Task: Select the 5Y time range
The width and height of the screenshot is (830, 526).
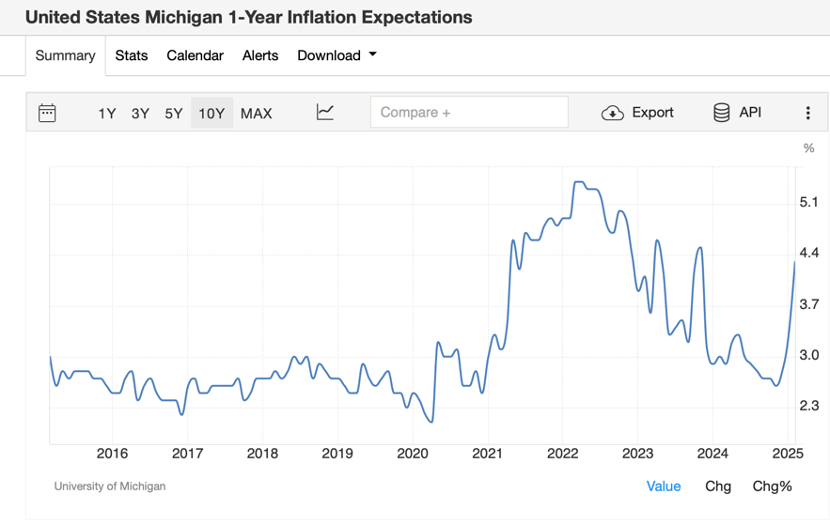Action: [174, 113]
